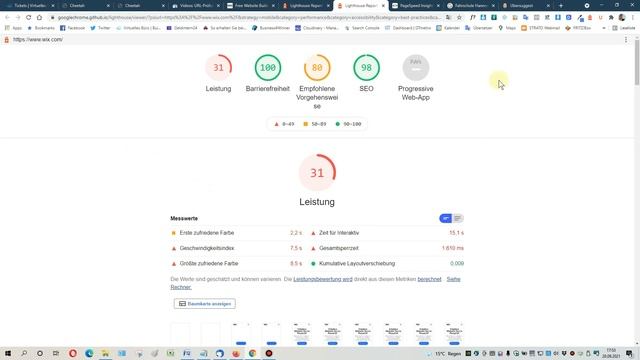Click the 15°C Regen weather widget
Image resolution: width=640 pixels, height=360 pixels.
click(445, 353)
